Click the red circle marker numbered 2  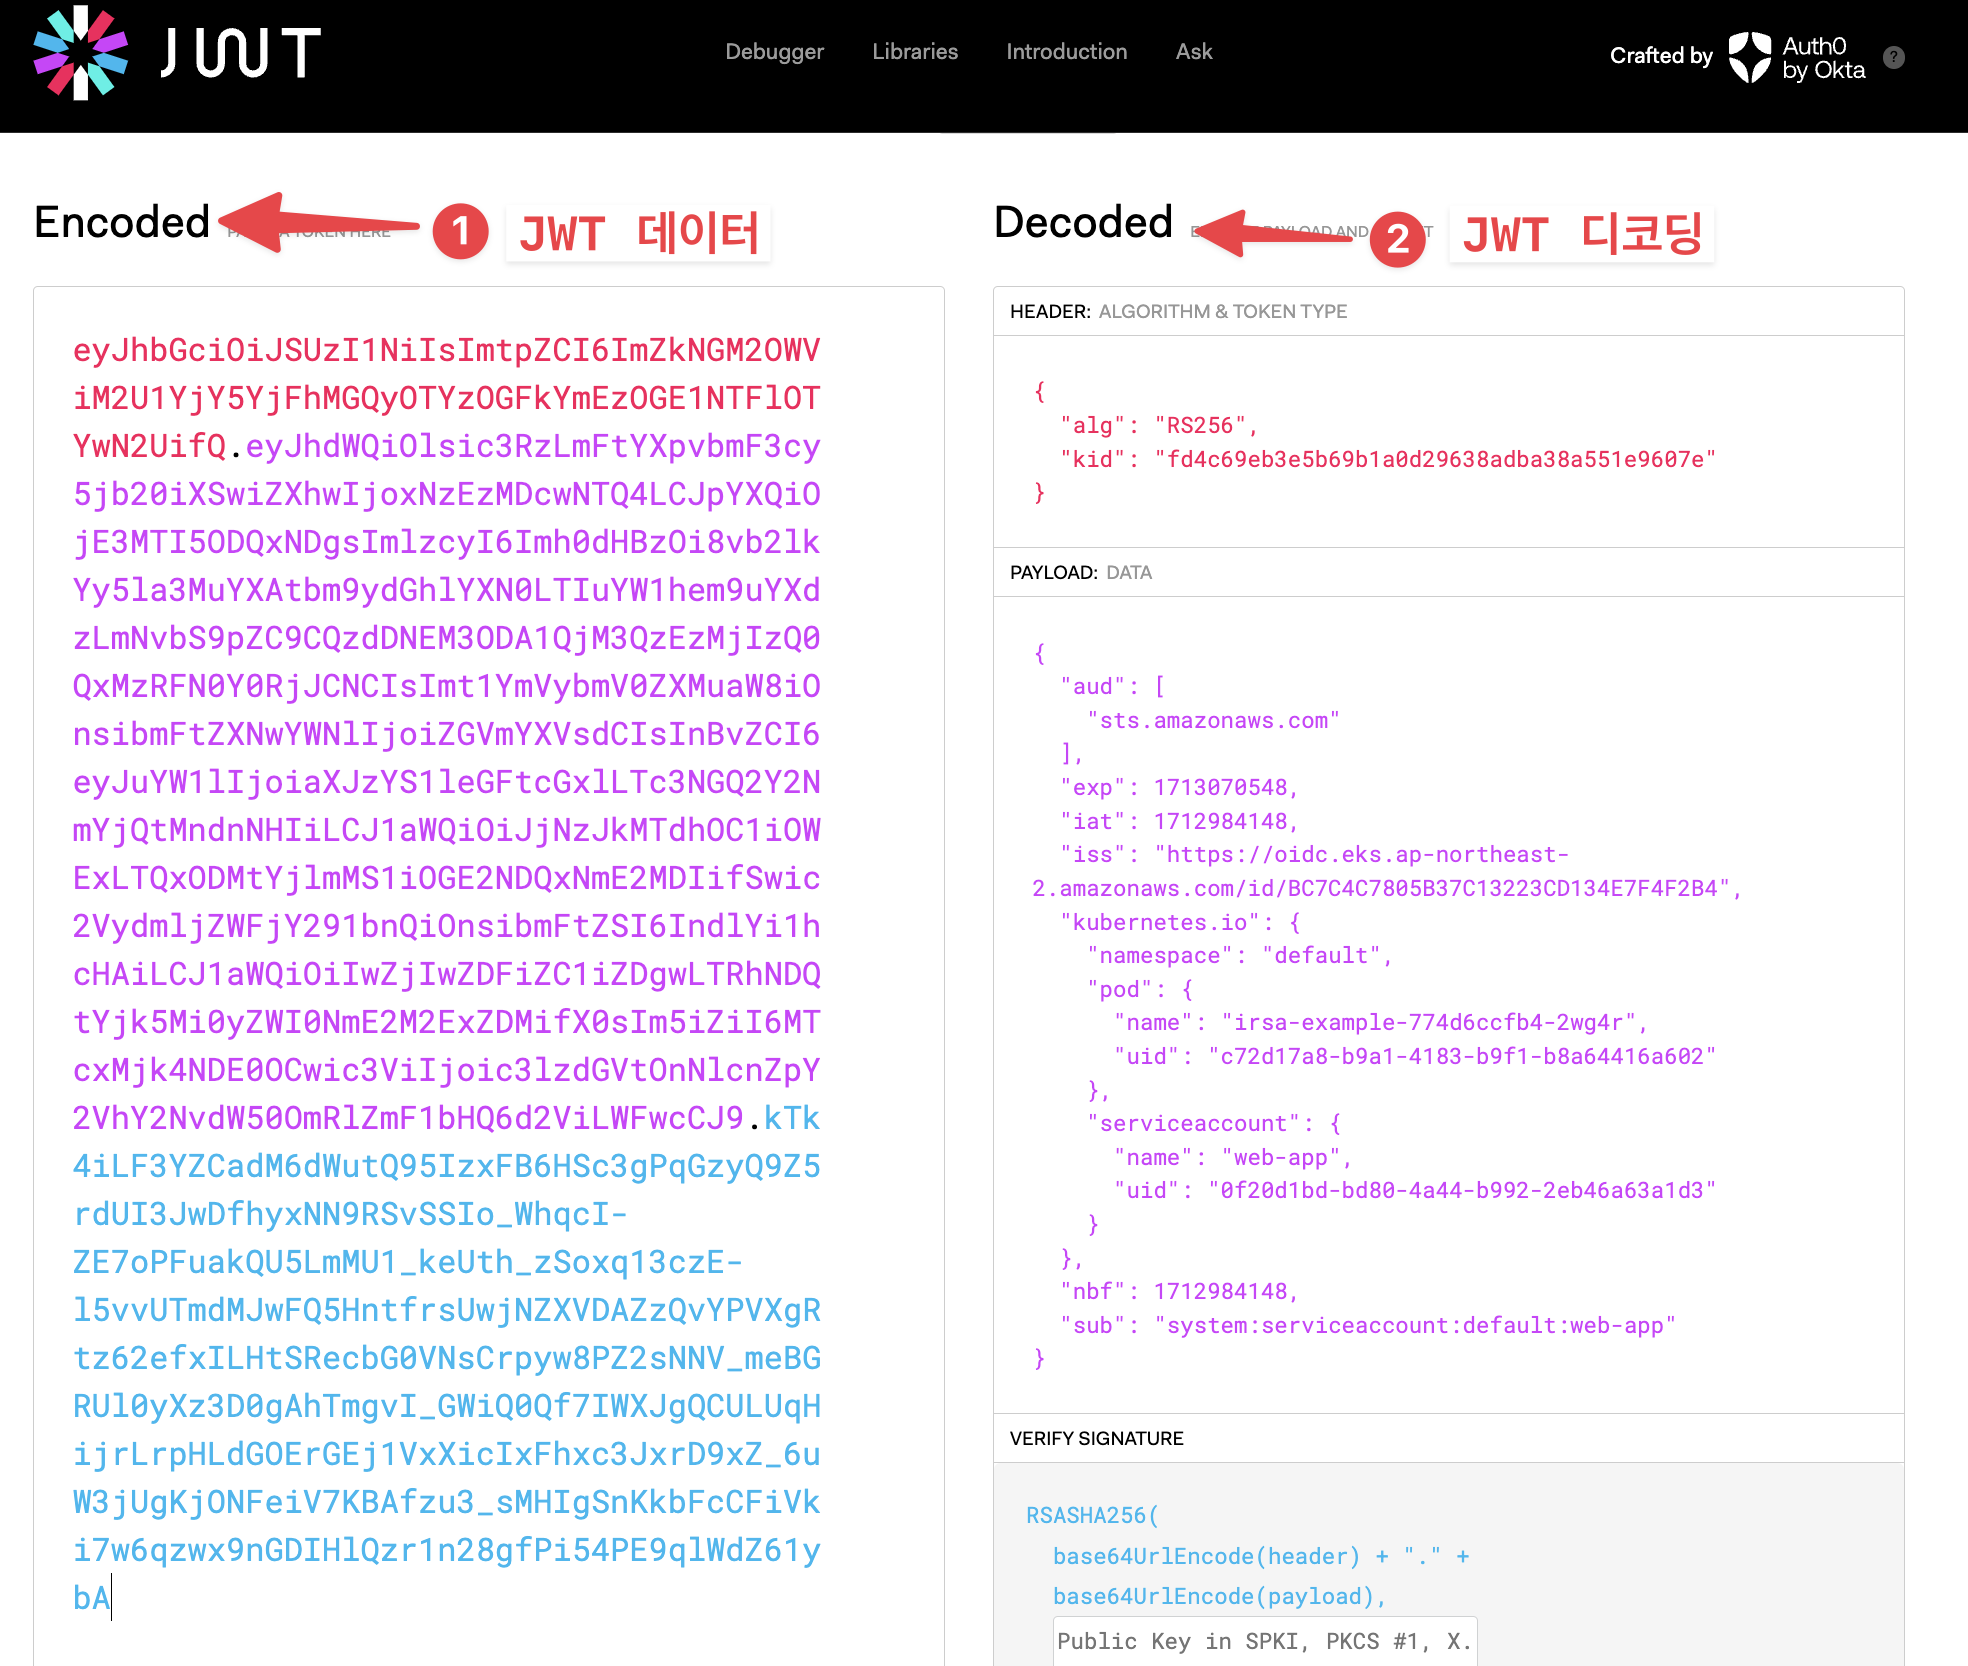(1397, 239)
